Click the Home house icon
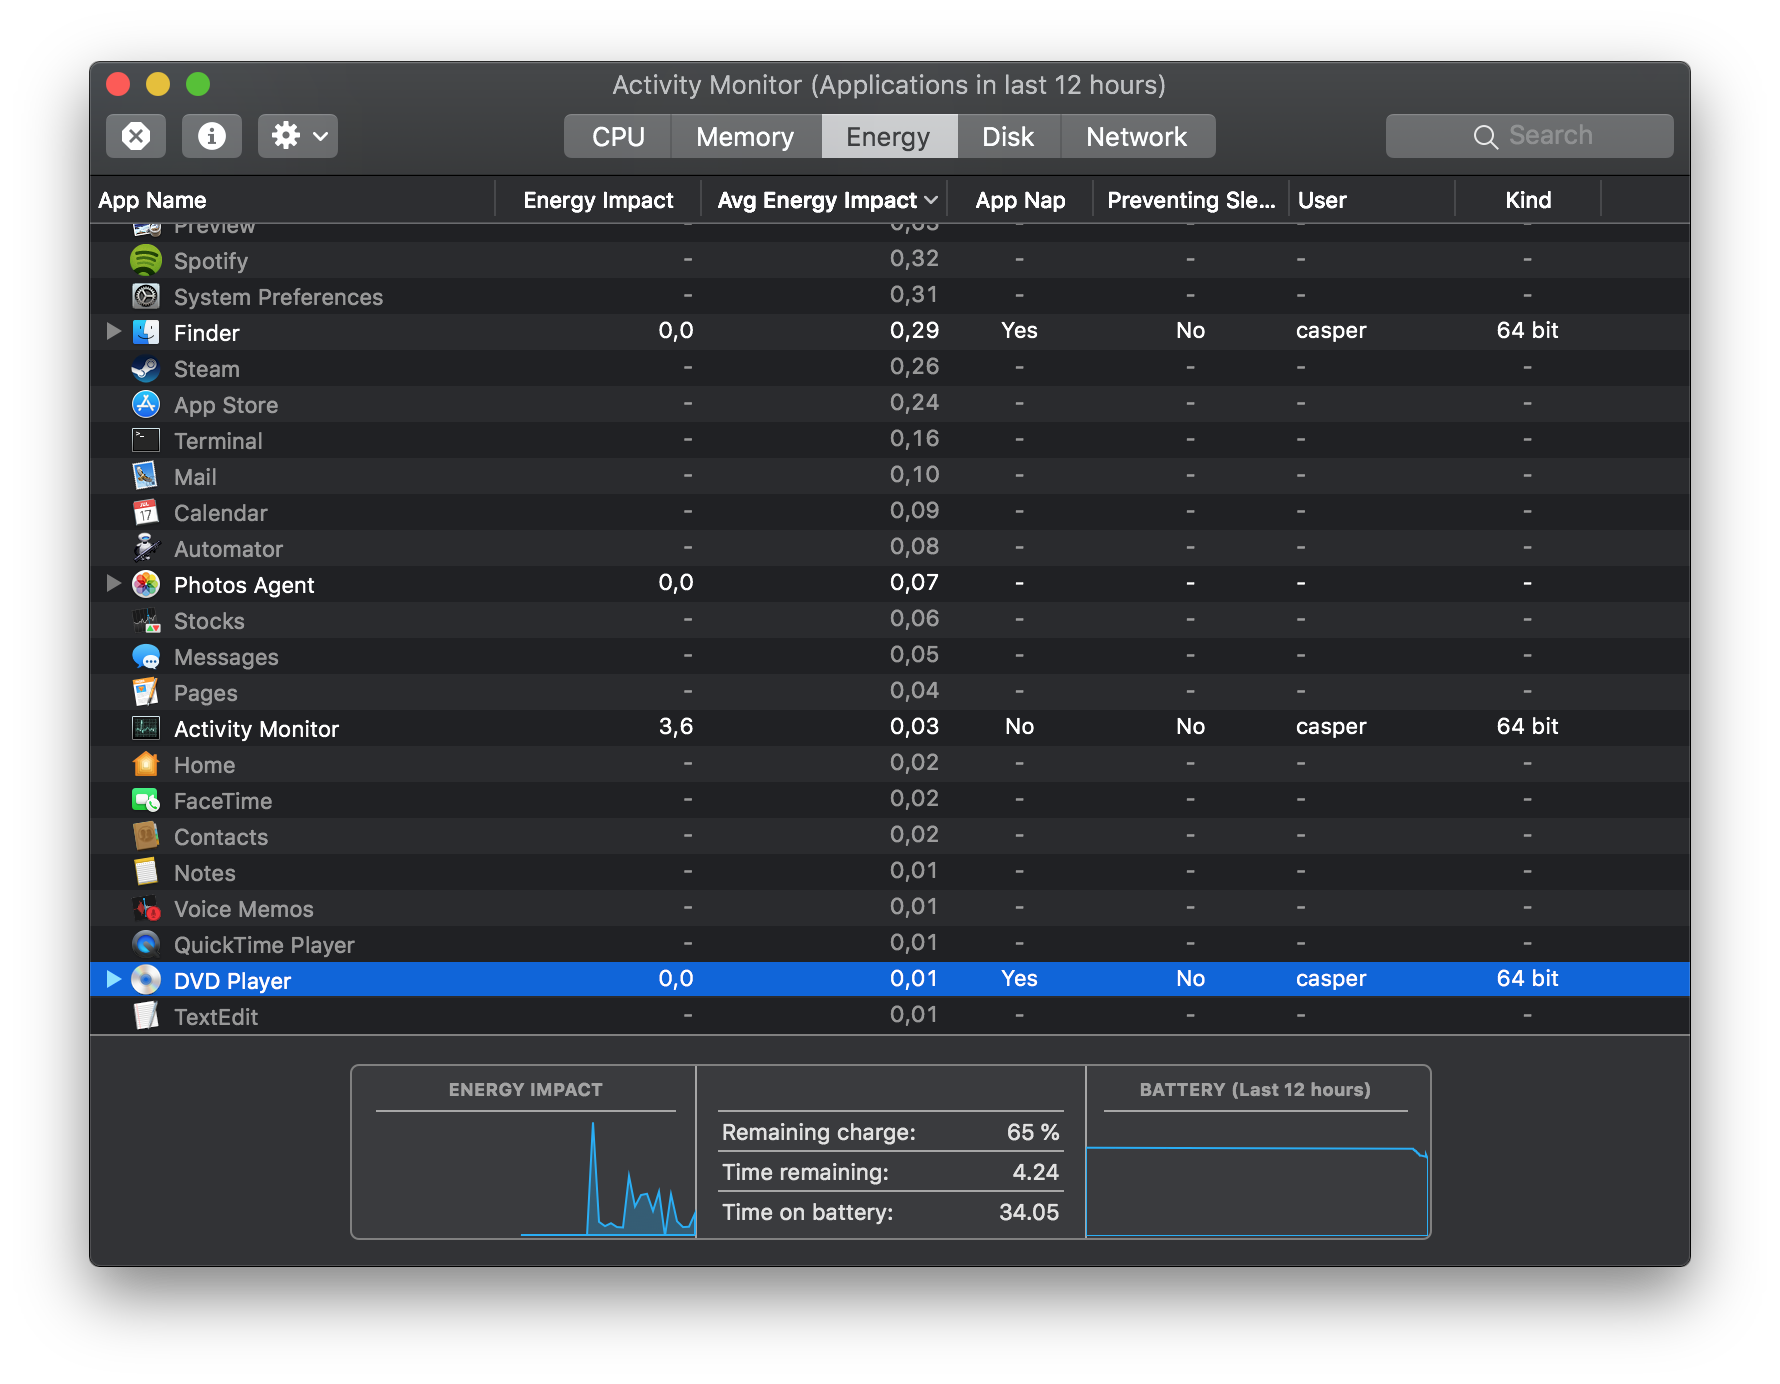This screenshot has width=1780, height=1384. [146, 764]
